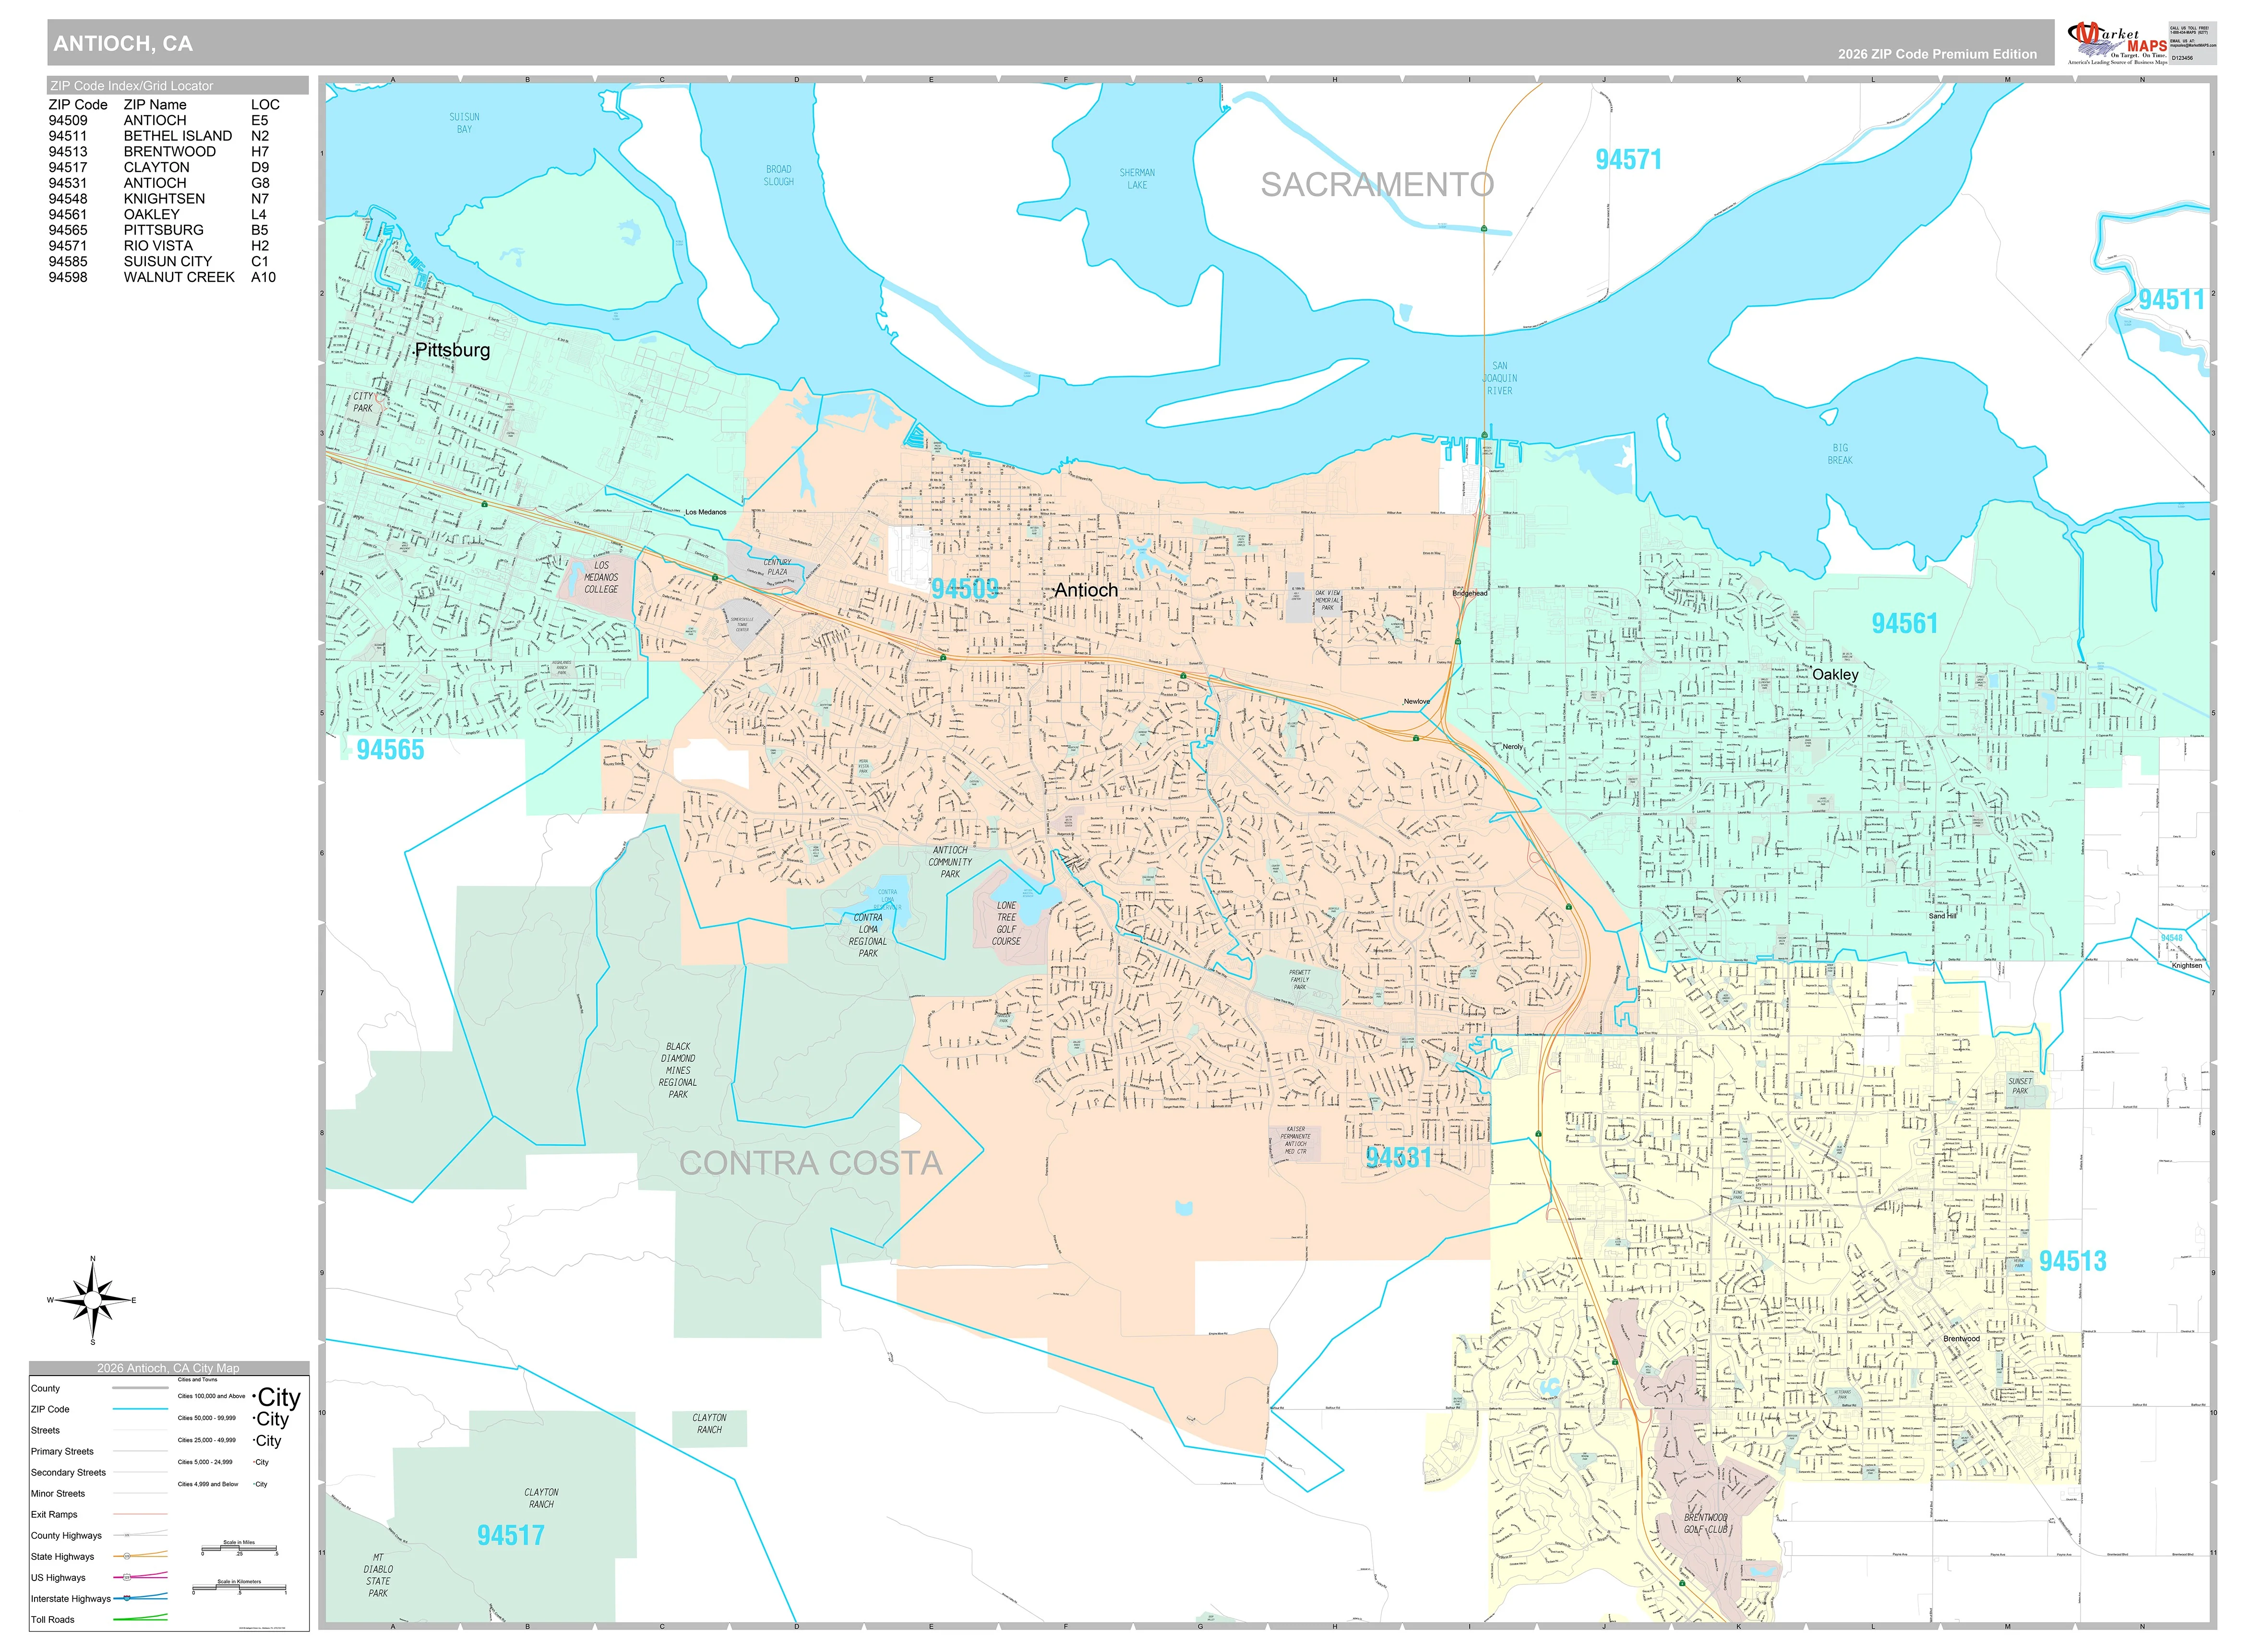Click the Sand Hill label on map
The height and width of the screenshot is (1652, 2249).
click(x=1943, y=916)
